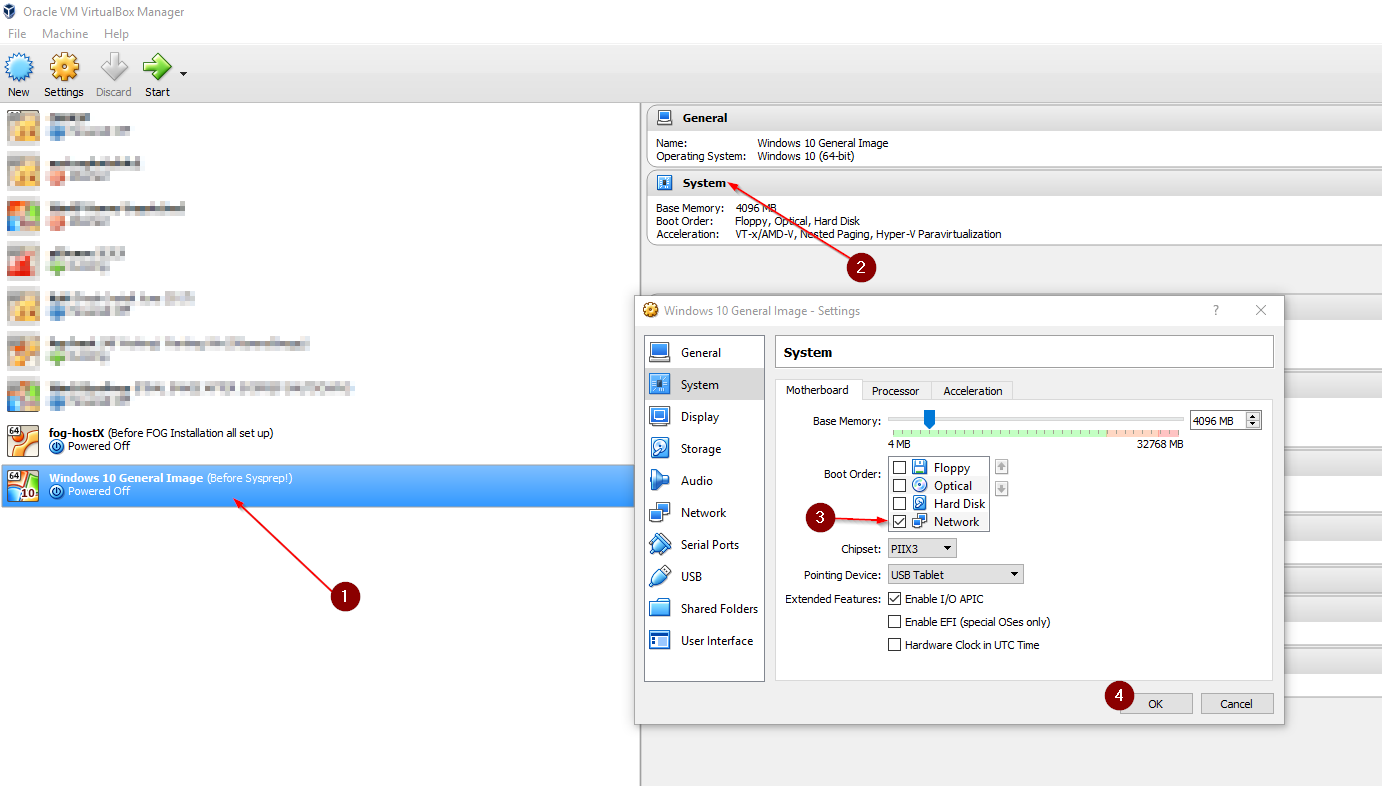Select the fog-hostX virtual machine
Image resolution: width=1382 pixels, height=786 pixels.
[x=320, y=440]
